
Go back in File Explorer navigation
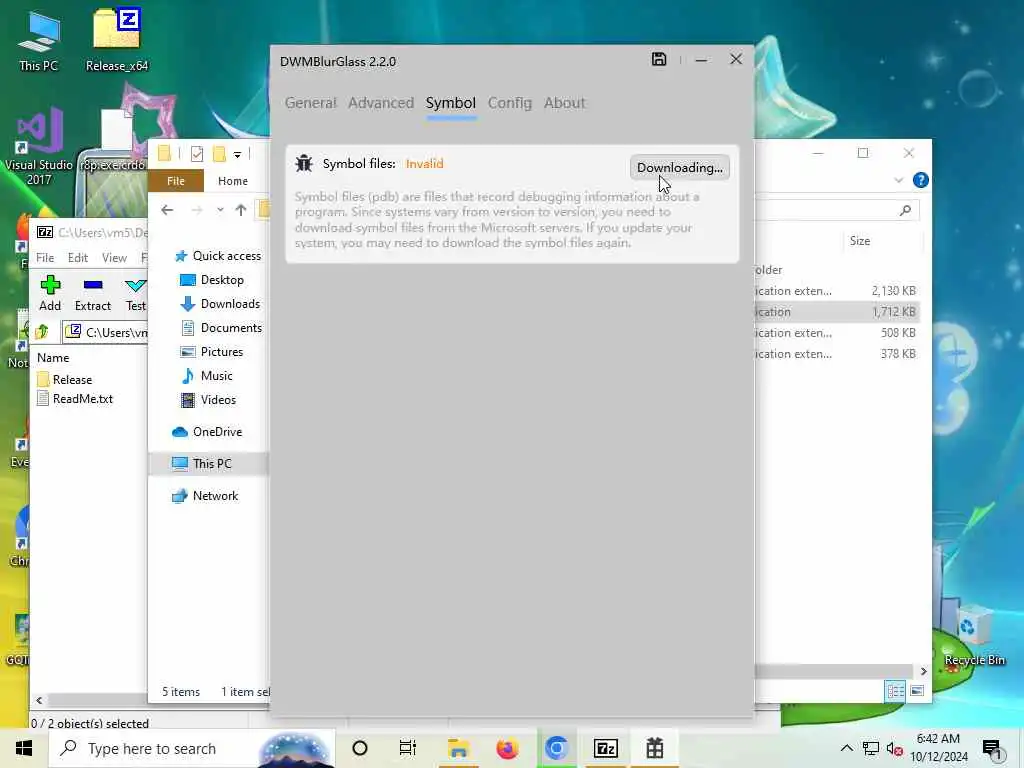(x=167, y=210)
